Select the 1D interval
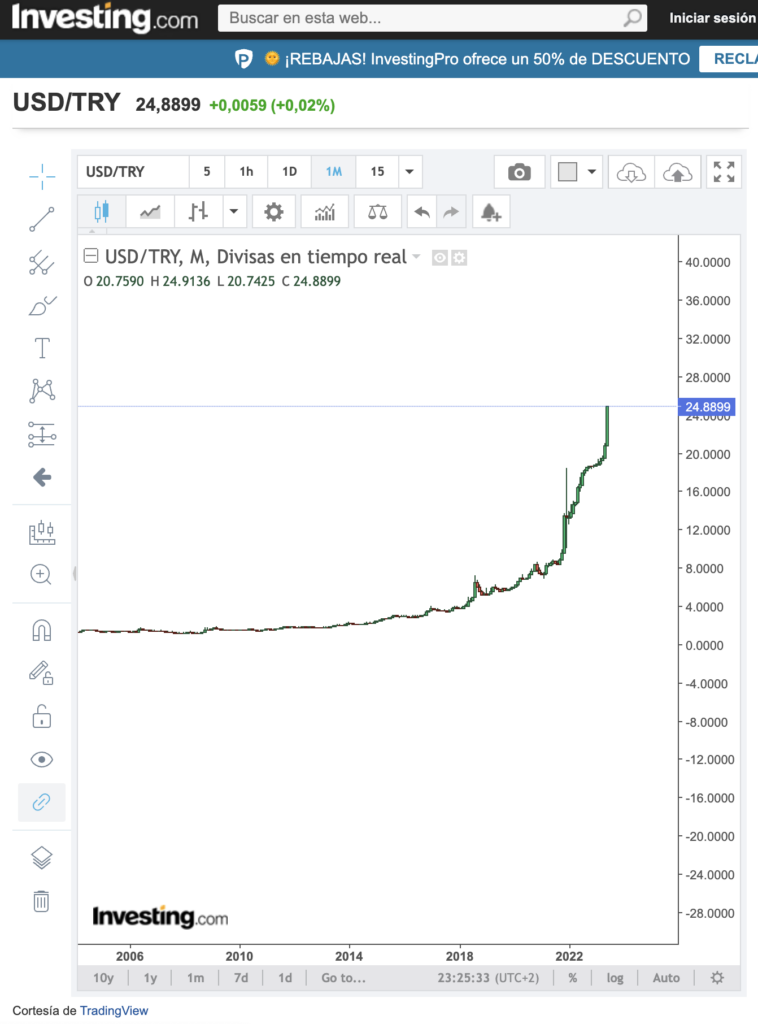The width and height of the screenshot is (758, 1024). (289, 172)
